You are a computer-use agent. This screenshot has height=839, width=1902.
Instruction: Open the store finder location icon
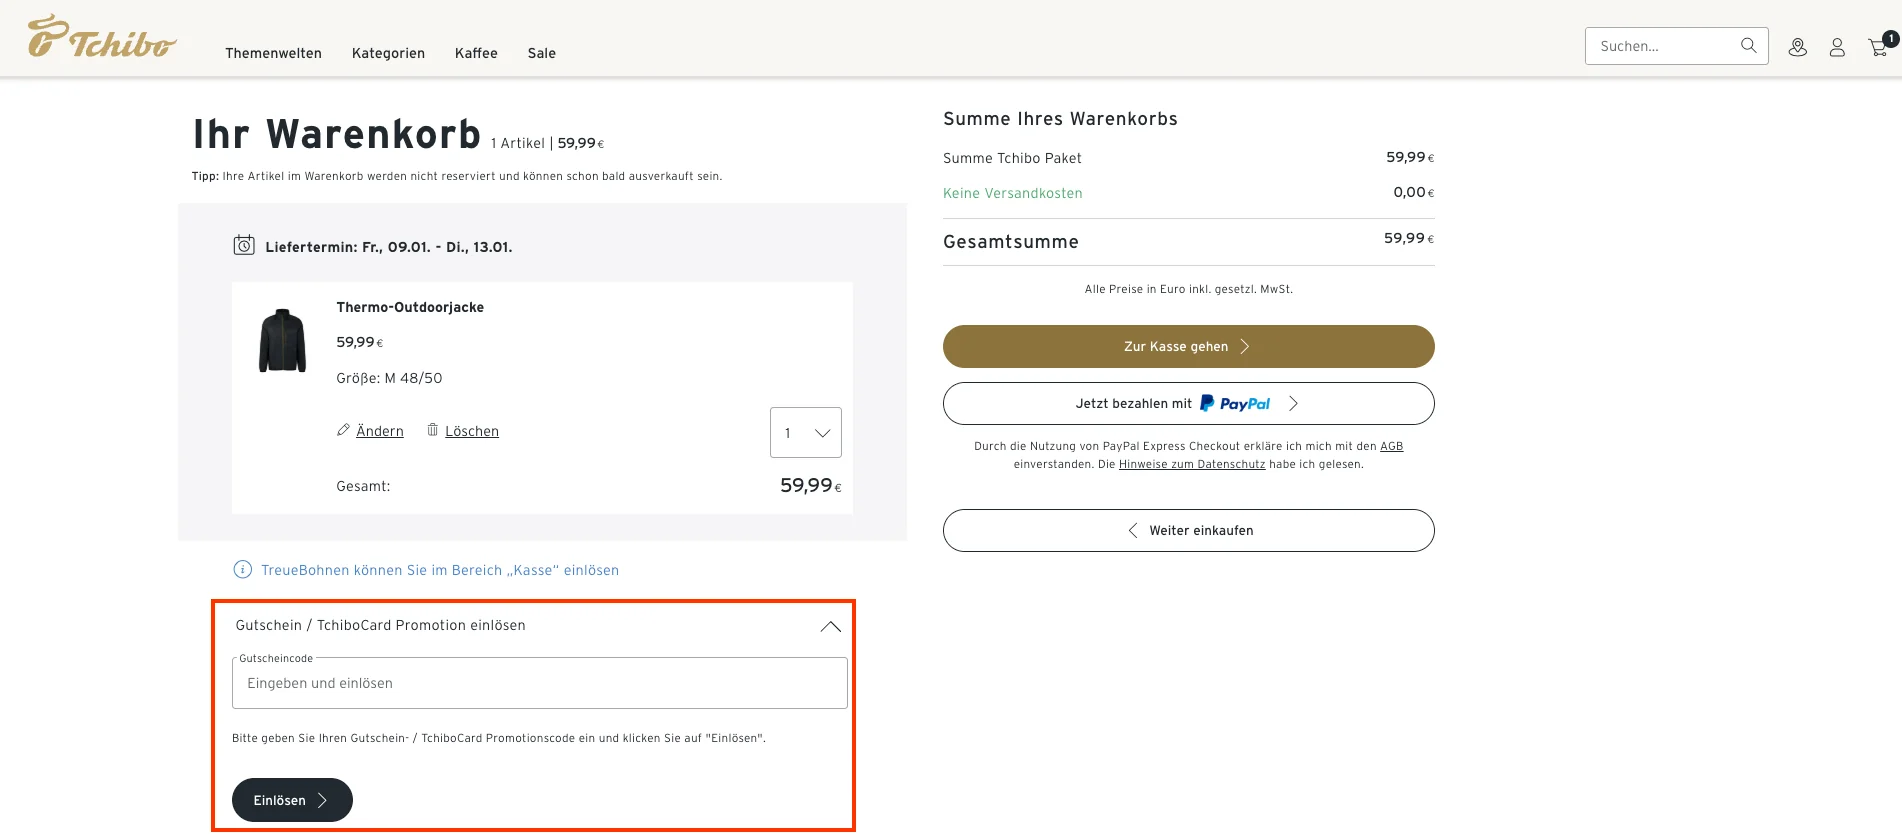pos(1798,47)
